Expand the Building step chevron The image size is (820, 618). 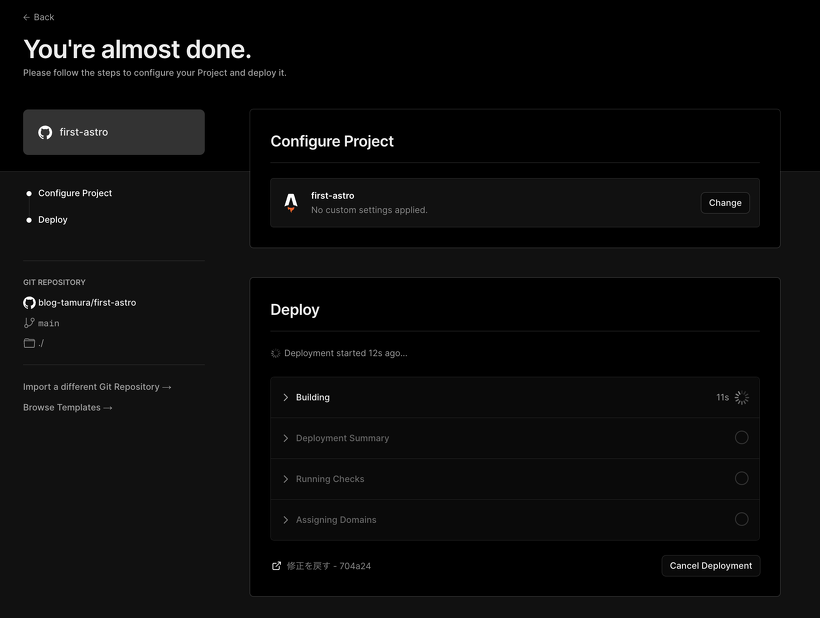(286, 397)
